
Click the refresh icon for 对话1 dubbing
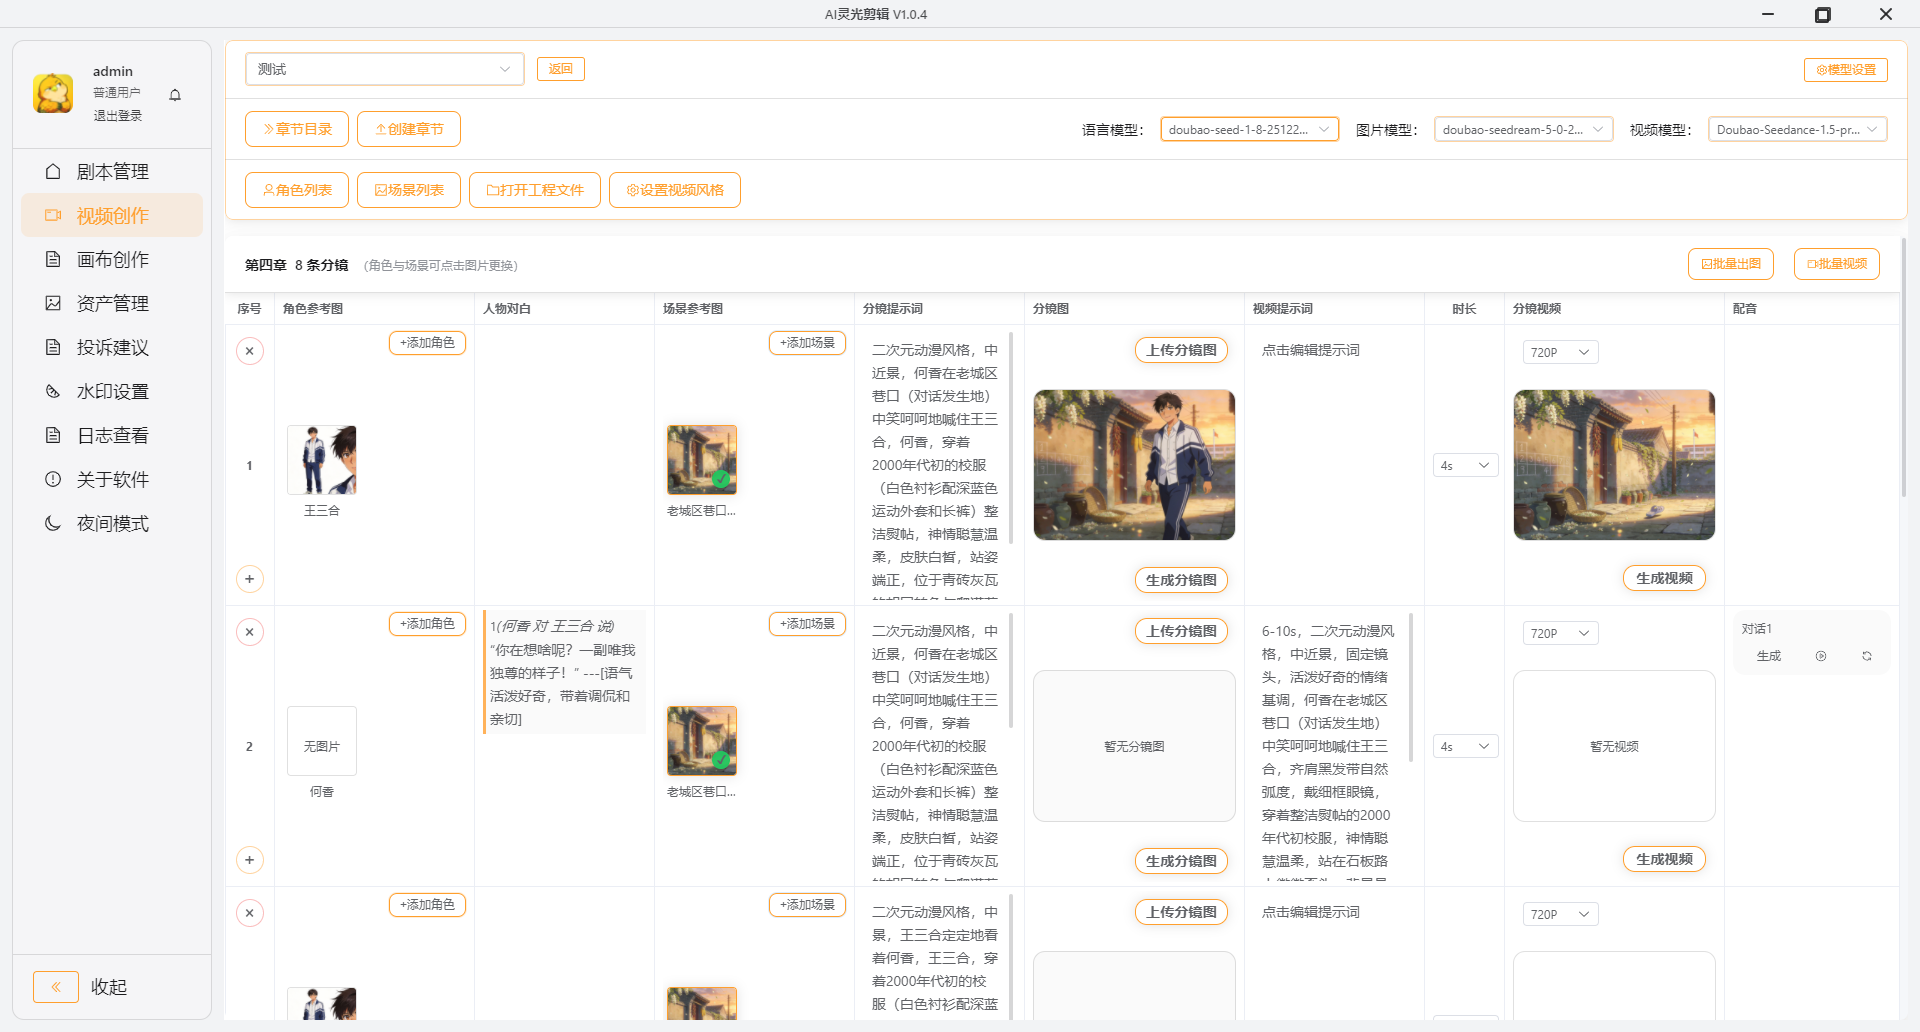[x=1866, y=656]
